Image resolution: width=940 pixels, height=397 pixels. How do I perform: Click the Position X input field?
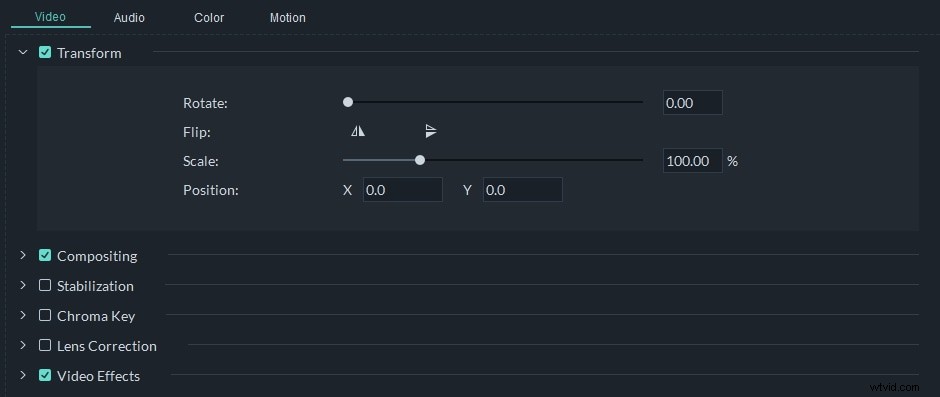tap(403, 190)
